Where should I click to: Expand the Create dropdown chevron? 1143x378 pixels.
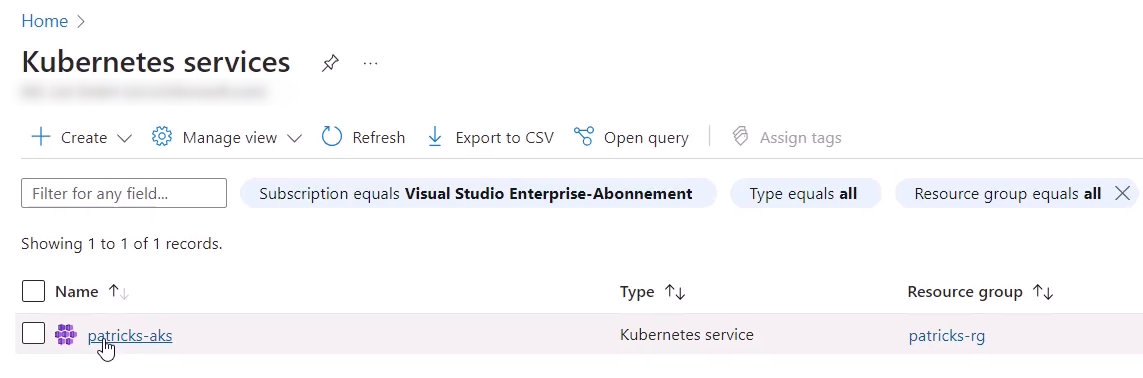coord(124,138)
